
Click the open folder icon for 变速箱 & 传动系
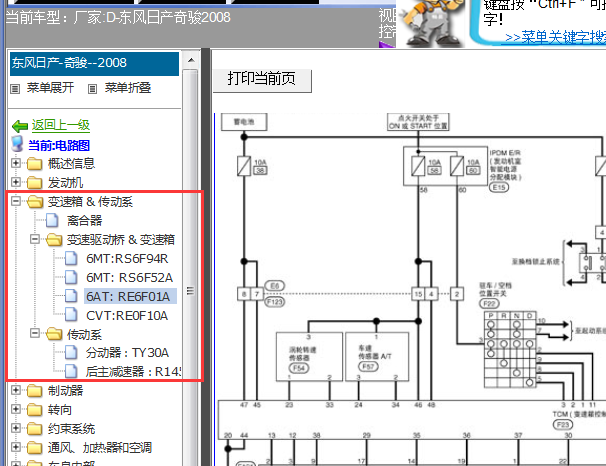click(x=35, y=201)
